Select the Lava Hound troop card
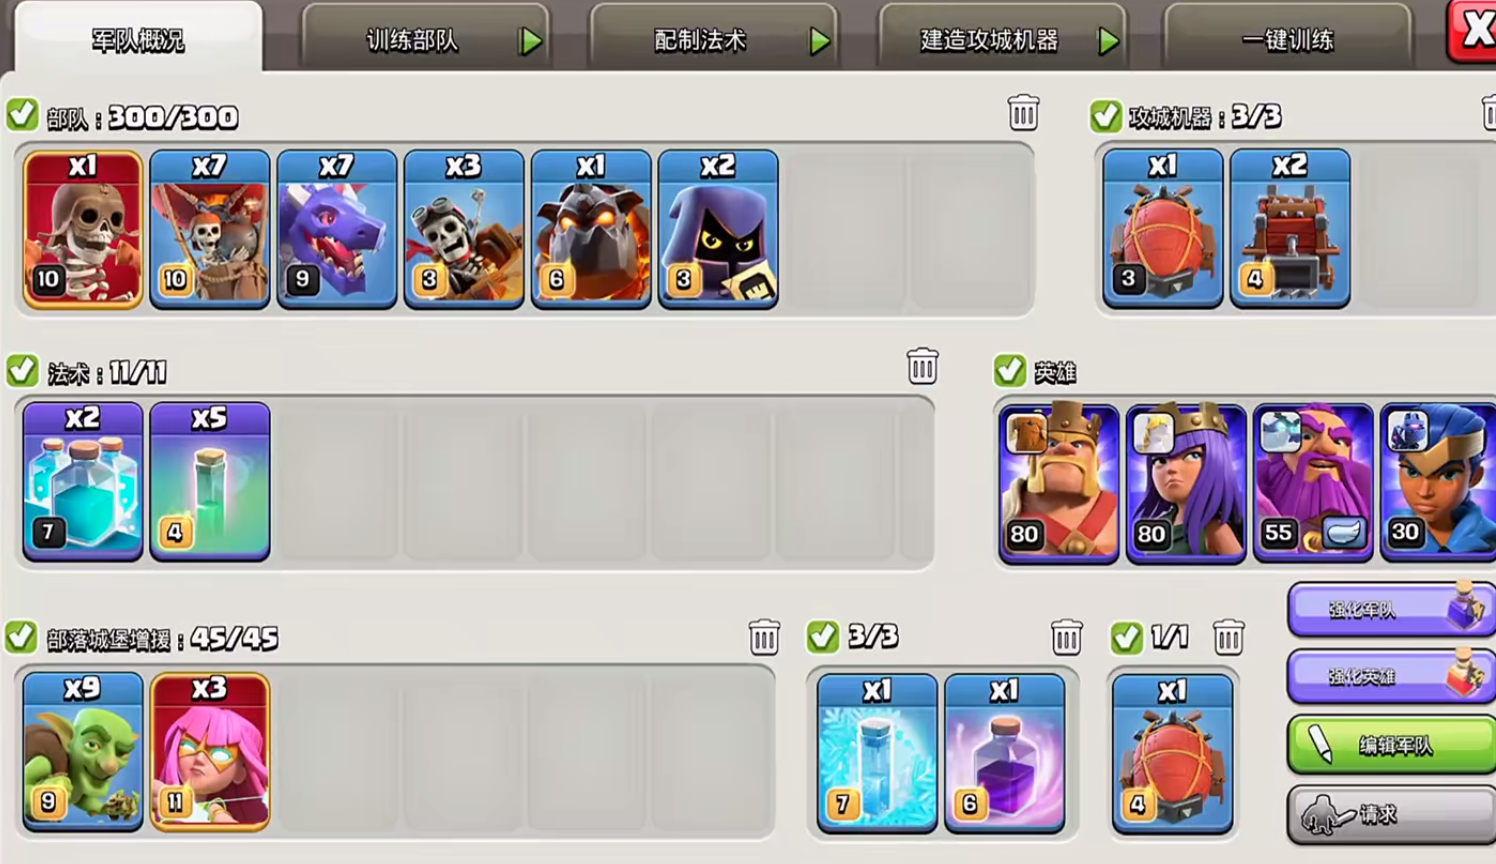The width and height of the screenshot is (1496, 864). [591, 229]
